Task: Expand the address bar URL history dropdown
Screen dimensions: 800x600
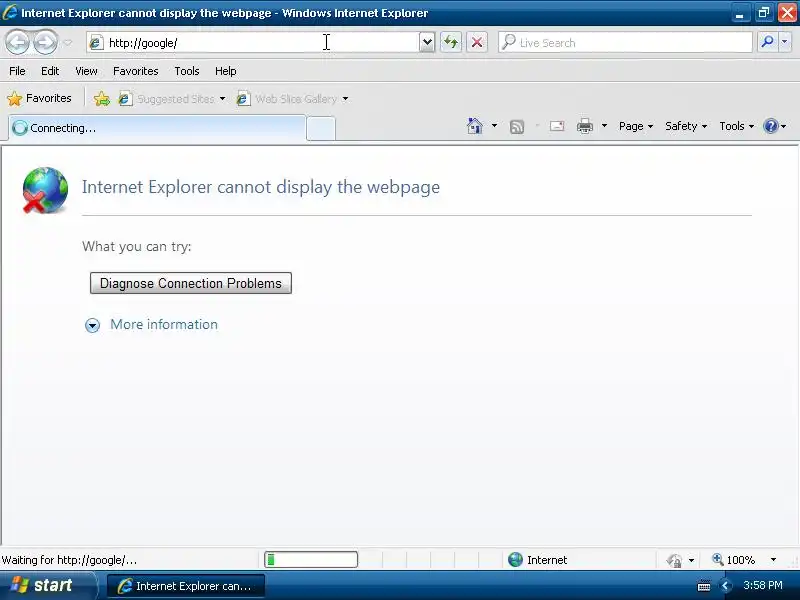Action: click(x=427, y=42)
